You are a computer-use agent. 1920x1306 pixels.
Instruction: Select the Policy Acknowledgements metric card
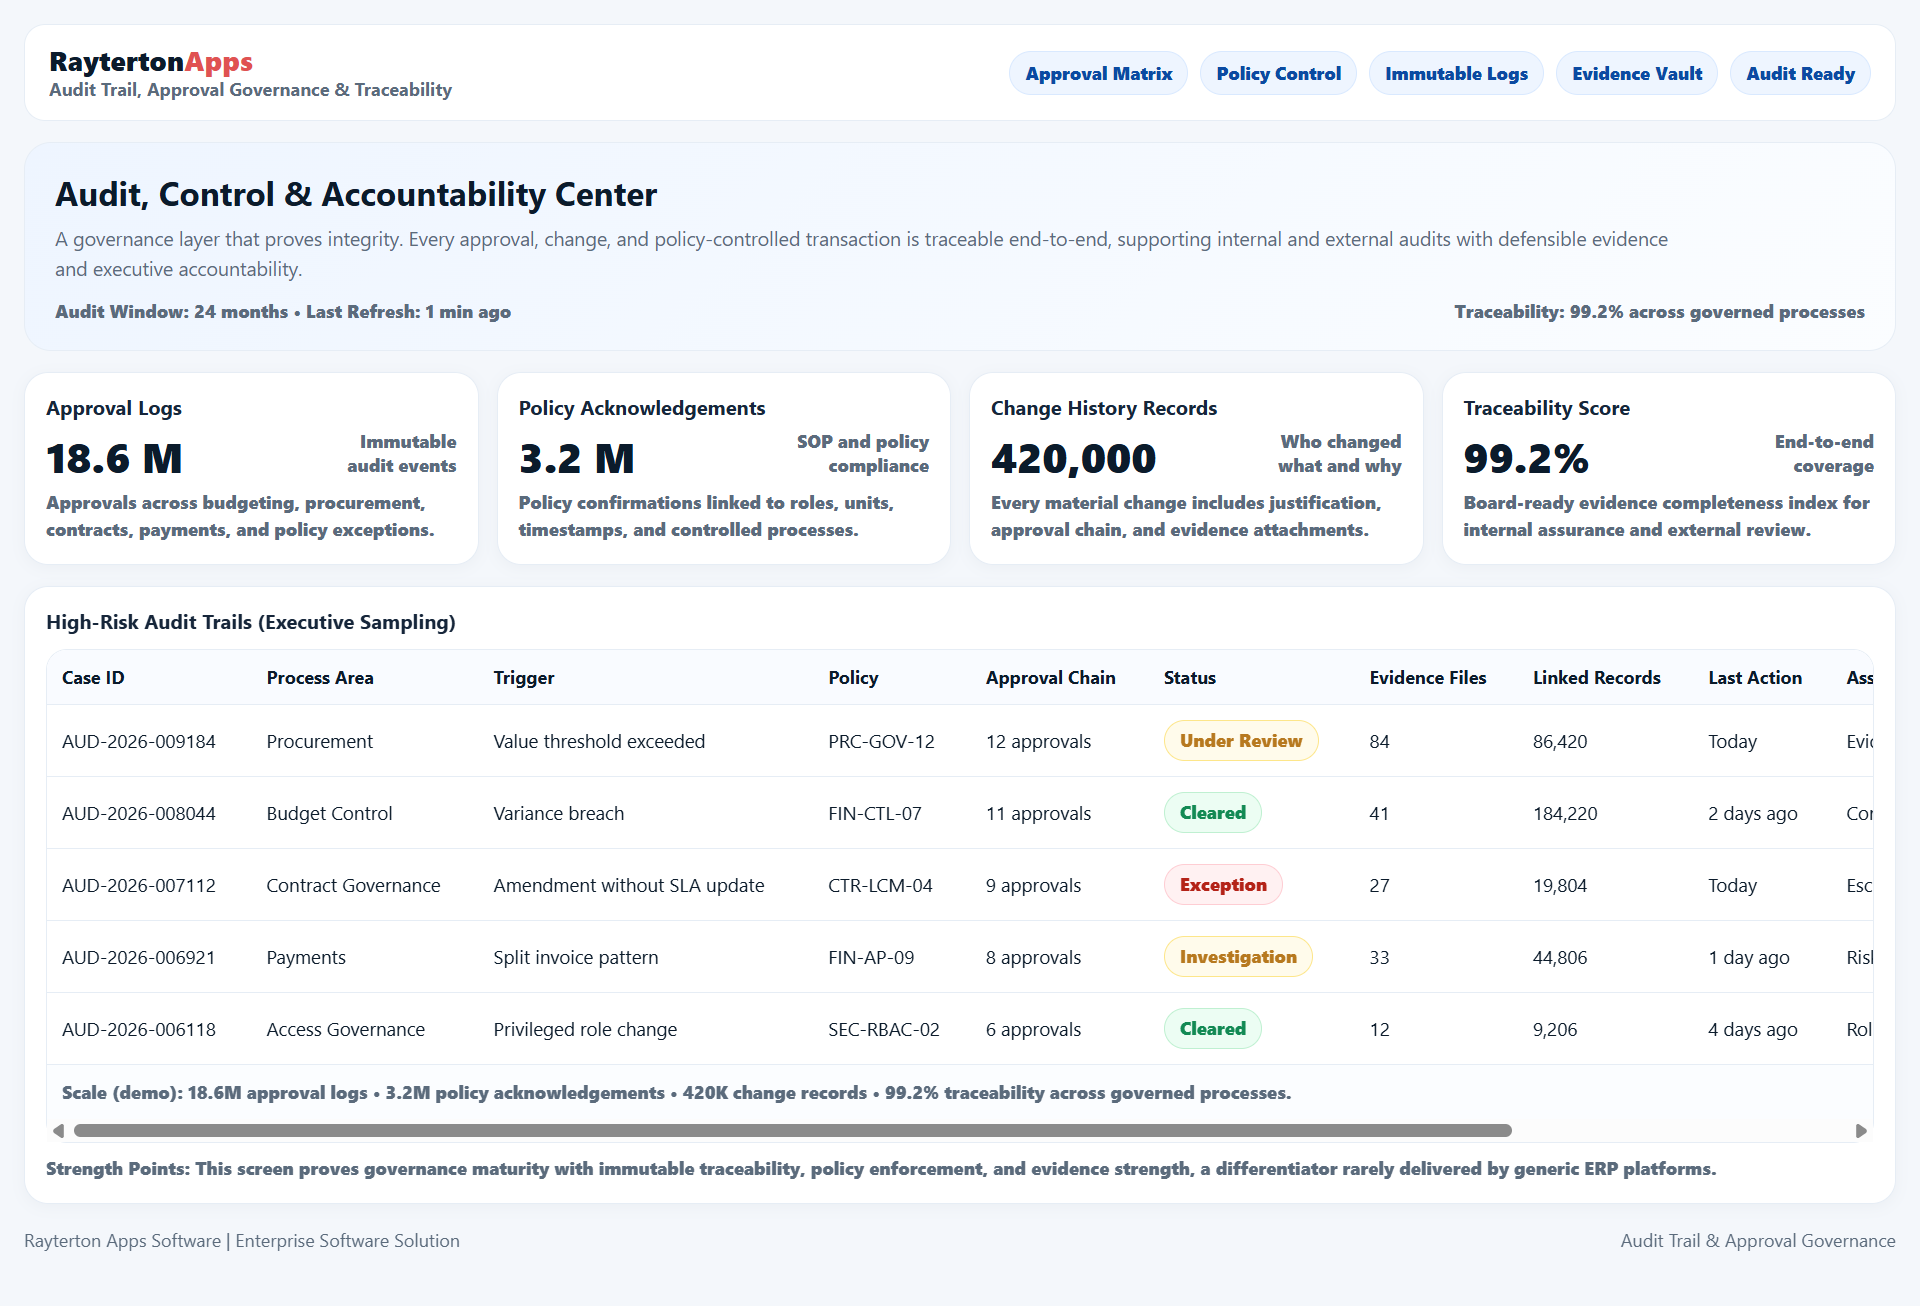click(x=723, y=468)
